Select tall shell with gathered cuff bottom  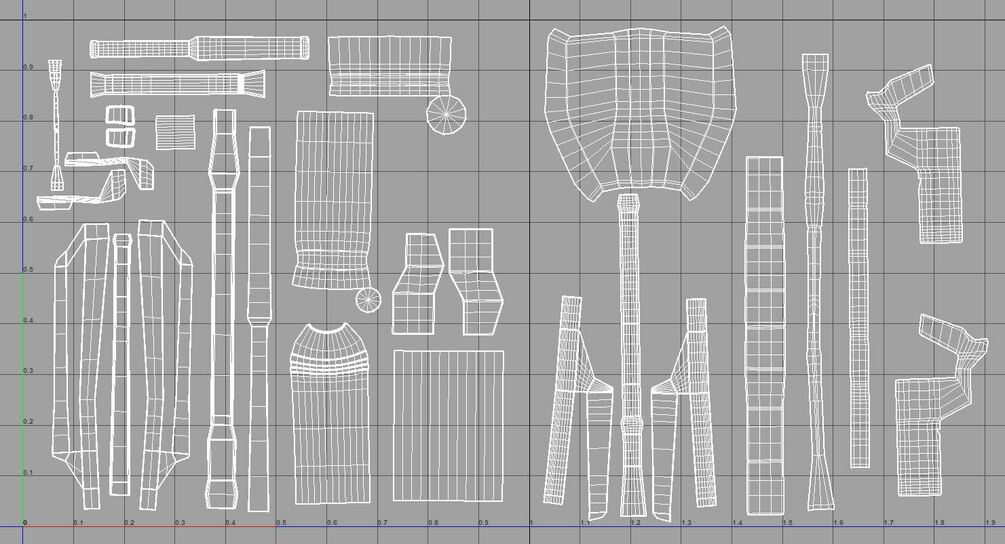click(333, 200)
